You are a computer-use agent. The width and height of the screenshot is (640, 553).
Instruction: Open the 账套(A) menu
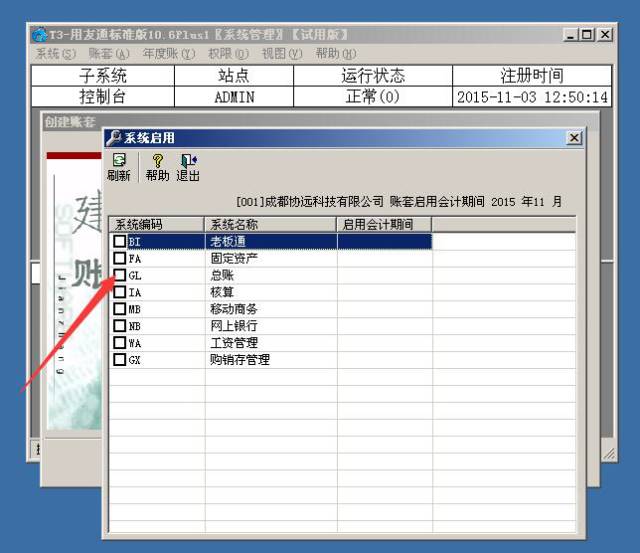109,53
